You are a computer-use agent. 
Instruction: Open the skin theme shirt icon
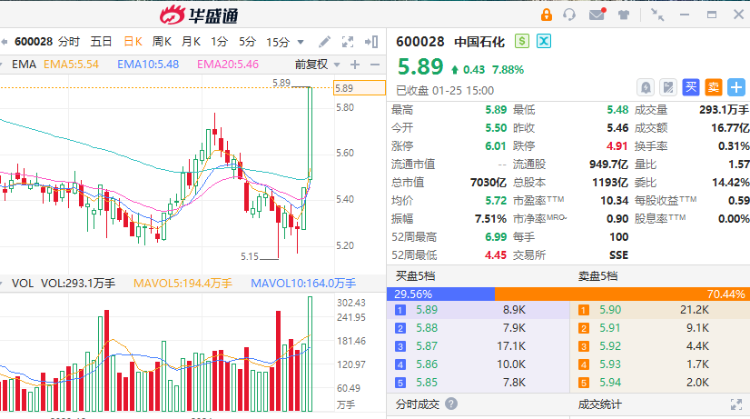coord(627,14)
